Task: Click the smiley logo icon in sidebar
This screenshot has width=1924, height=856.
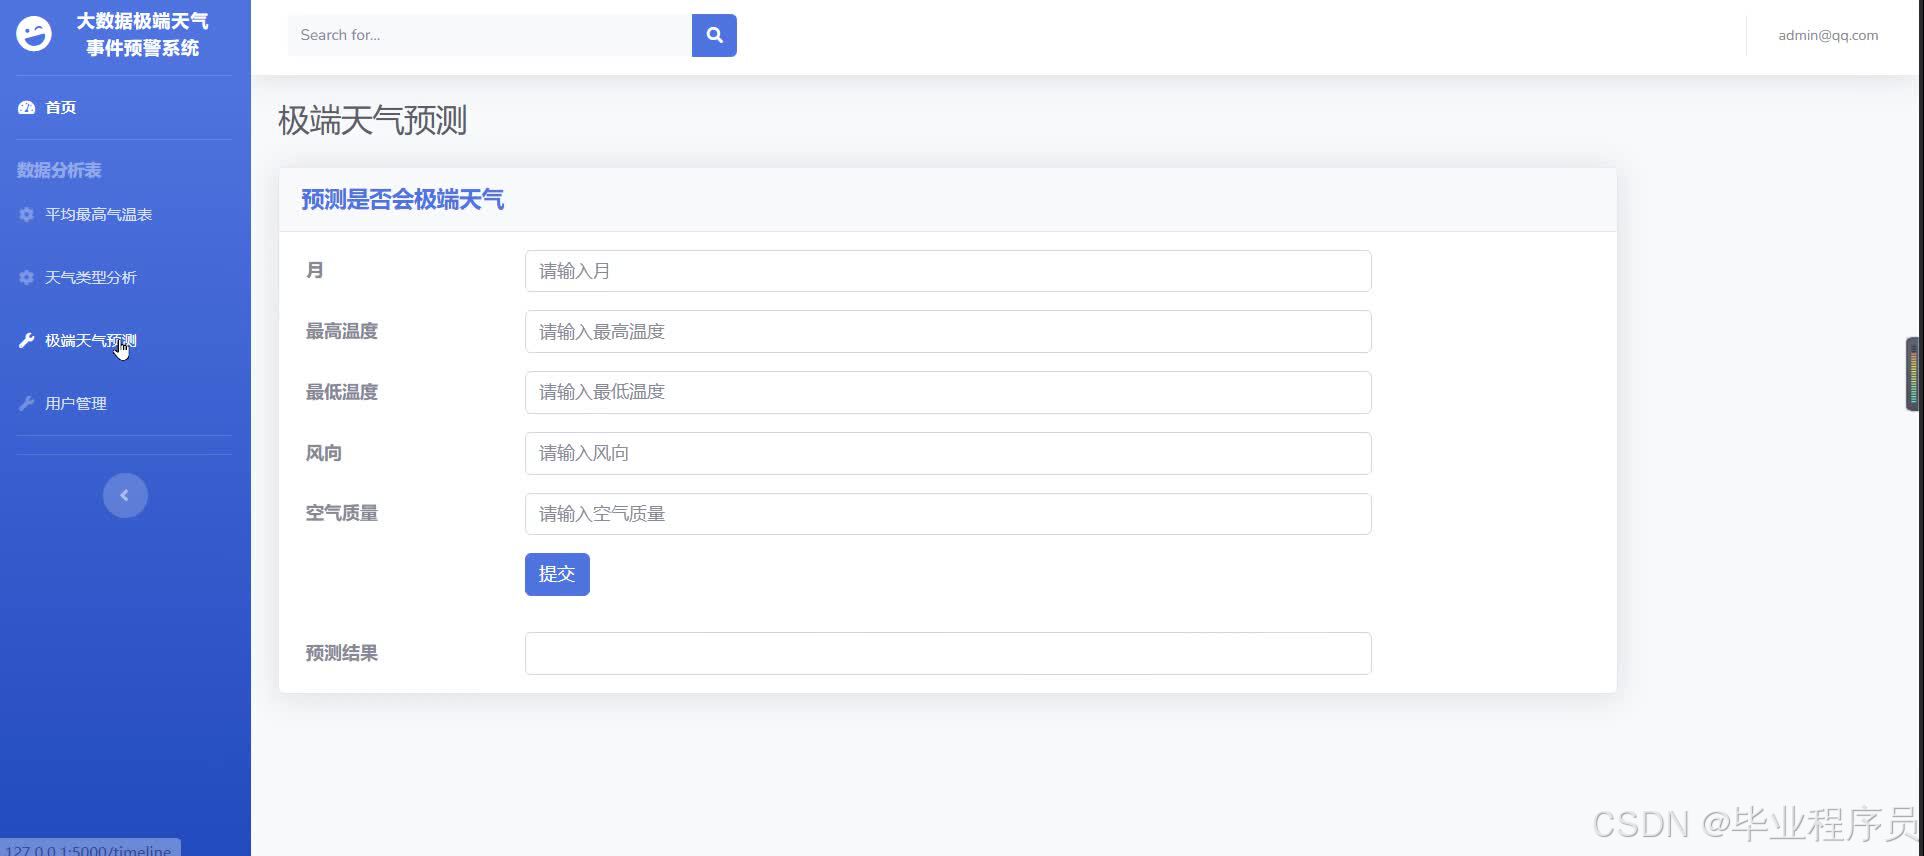Action: click(x=34, y=34)
